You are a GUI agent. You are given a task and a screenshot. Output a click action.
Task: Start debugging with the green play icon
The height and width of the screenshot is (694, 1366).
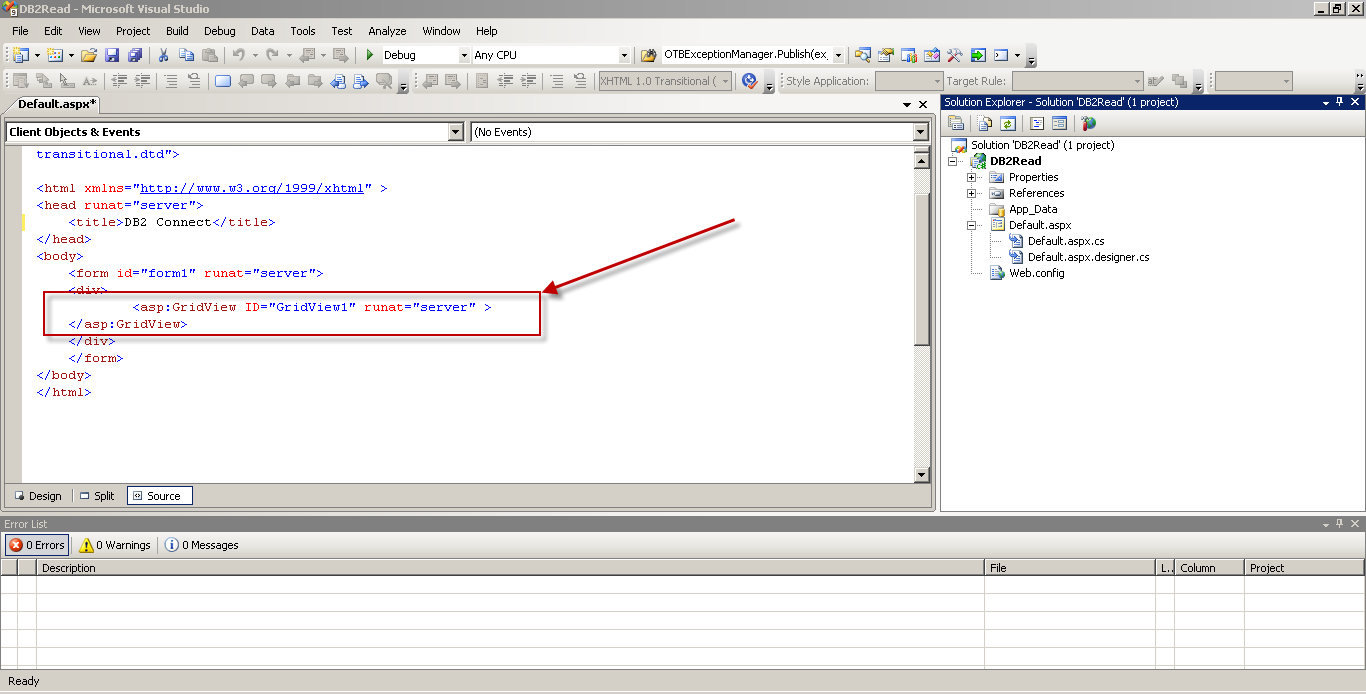[x=369, y=55]
